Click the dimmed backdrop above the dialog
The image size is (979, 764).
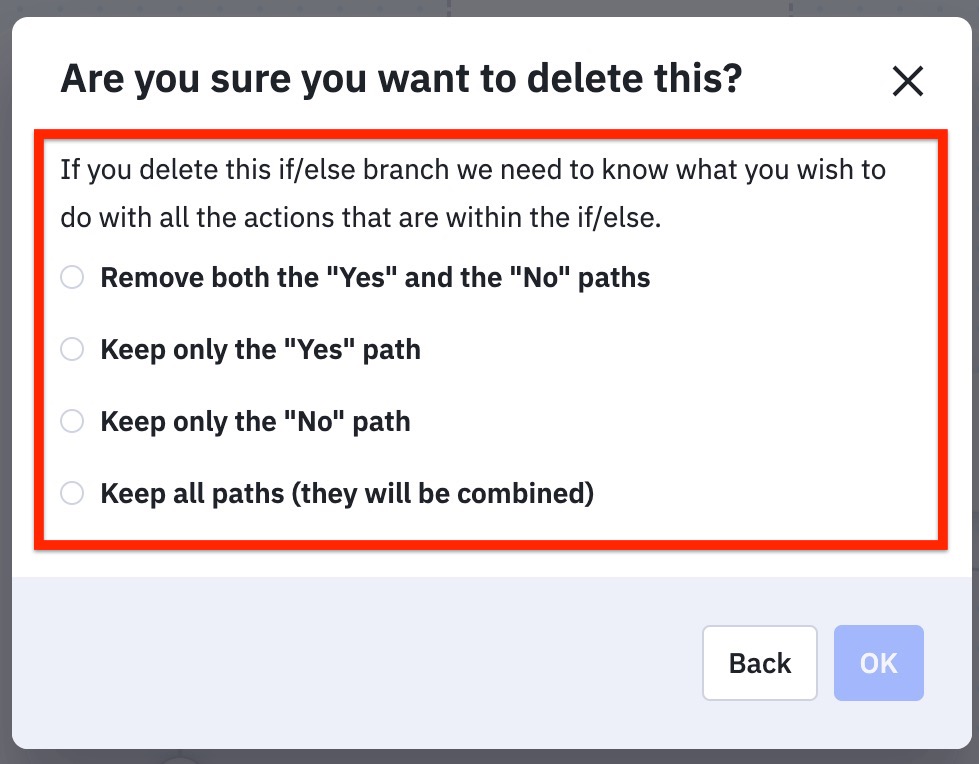click(x=300, y=7)
